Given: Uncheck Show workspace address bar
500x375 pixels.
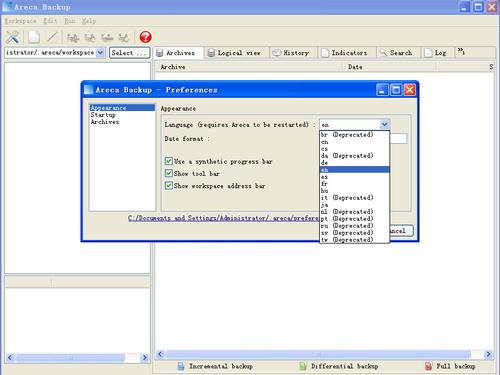Looking at the screenshot, I should (169, 185).
